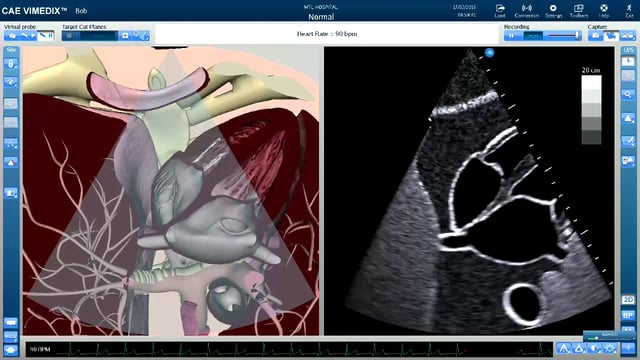The width and height of the screenshot is (640, 360).
Task: Switch to 2D imaging mode
Action: tap(628, 300)
